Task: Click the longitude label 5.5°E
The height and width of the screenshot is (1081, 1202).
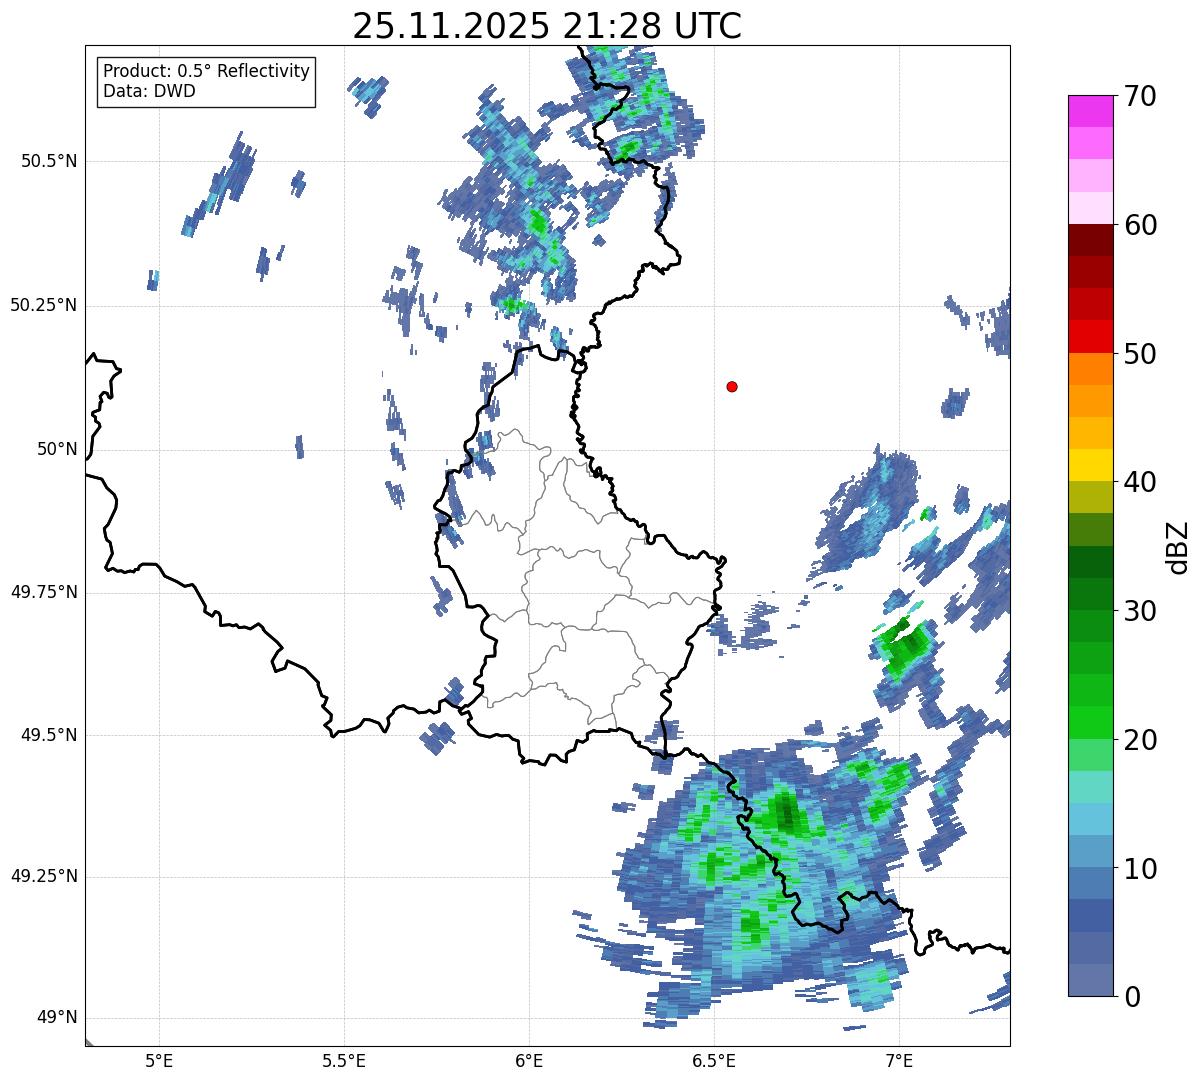Action: click(x=344, y=1060)
